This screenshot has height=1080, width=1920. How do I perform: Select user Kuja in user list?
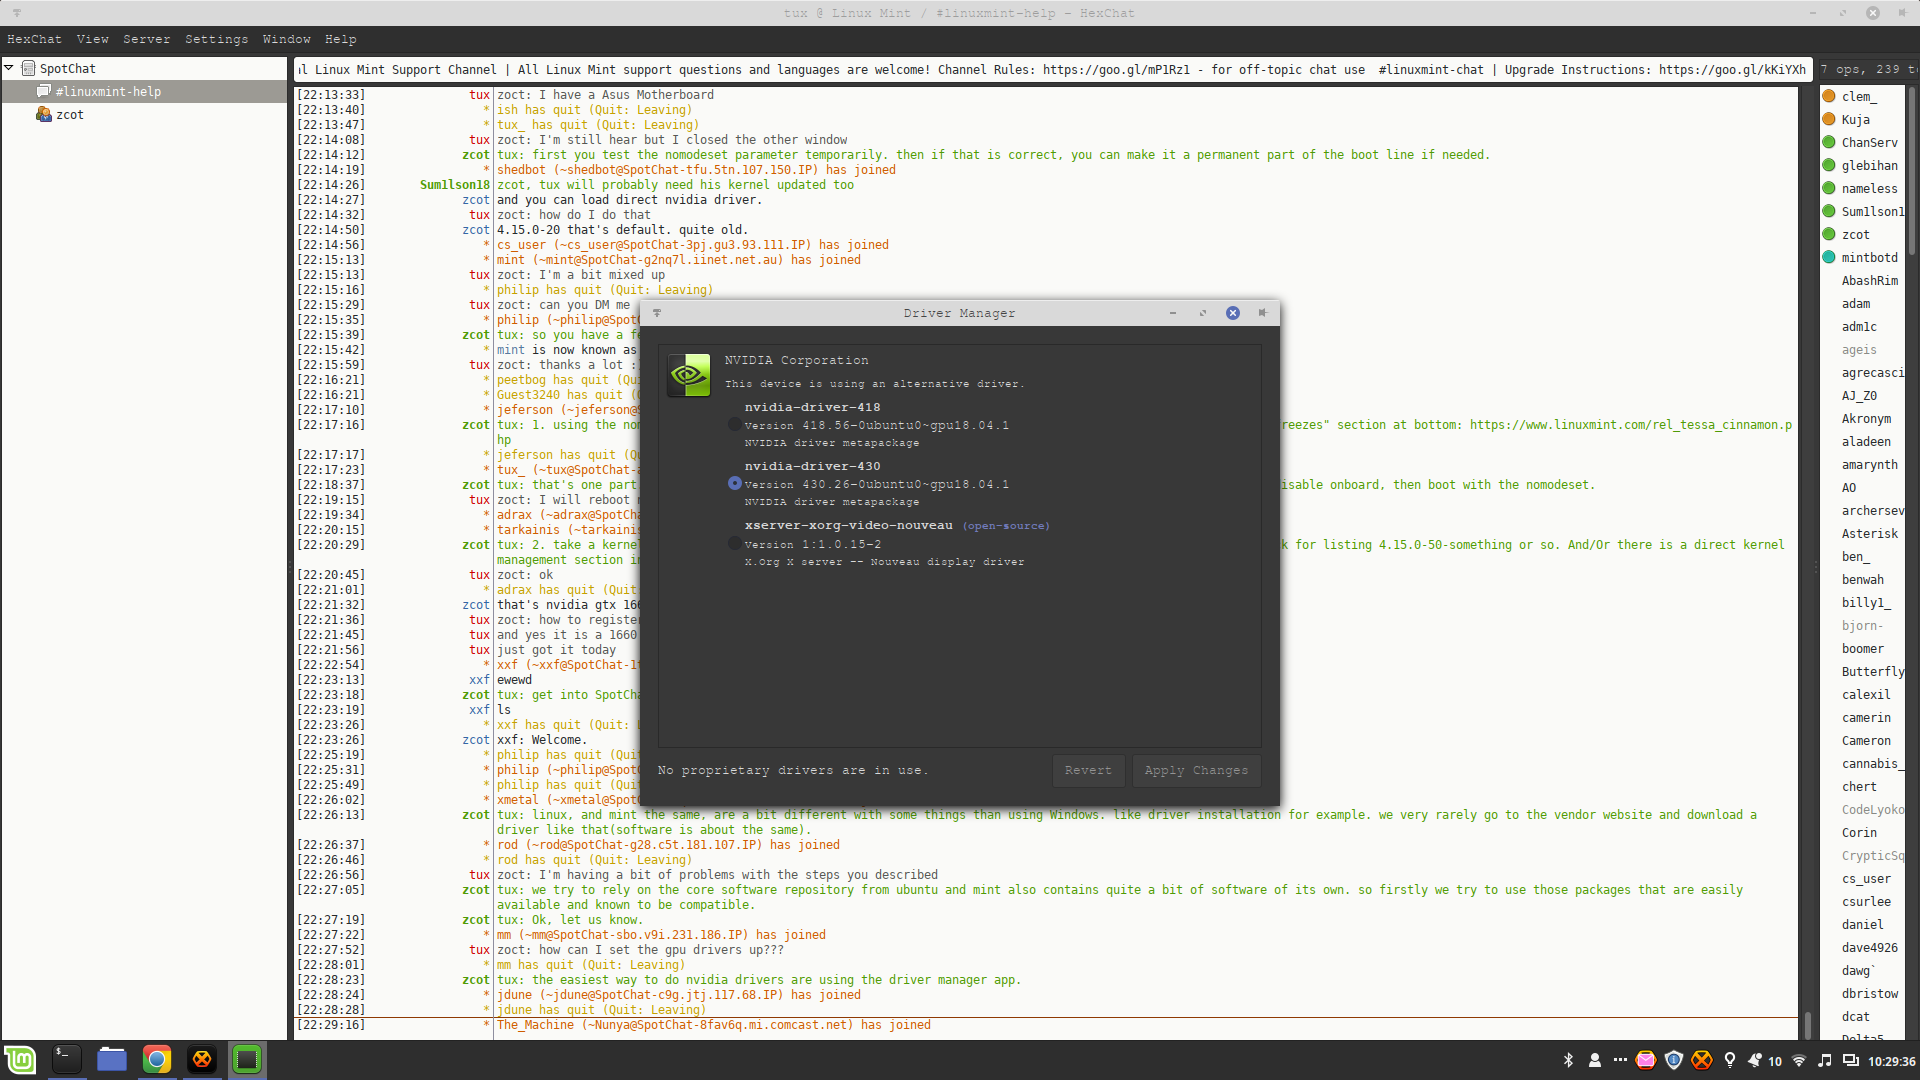click(1856, 119)
